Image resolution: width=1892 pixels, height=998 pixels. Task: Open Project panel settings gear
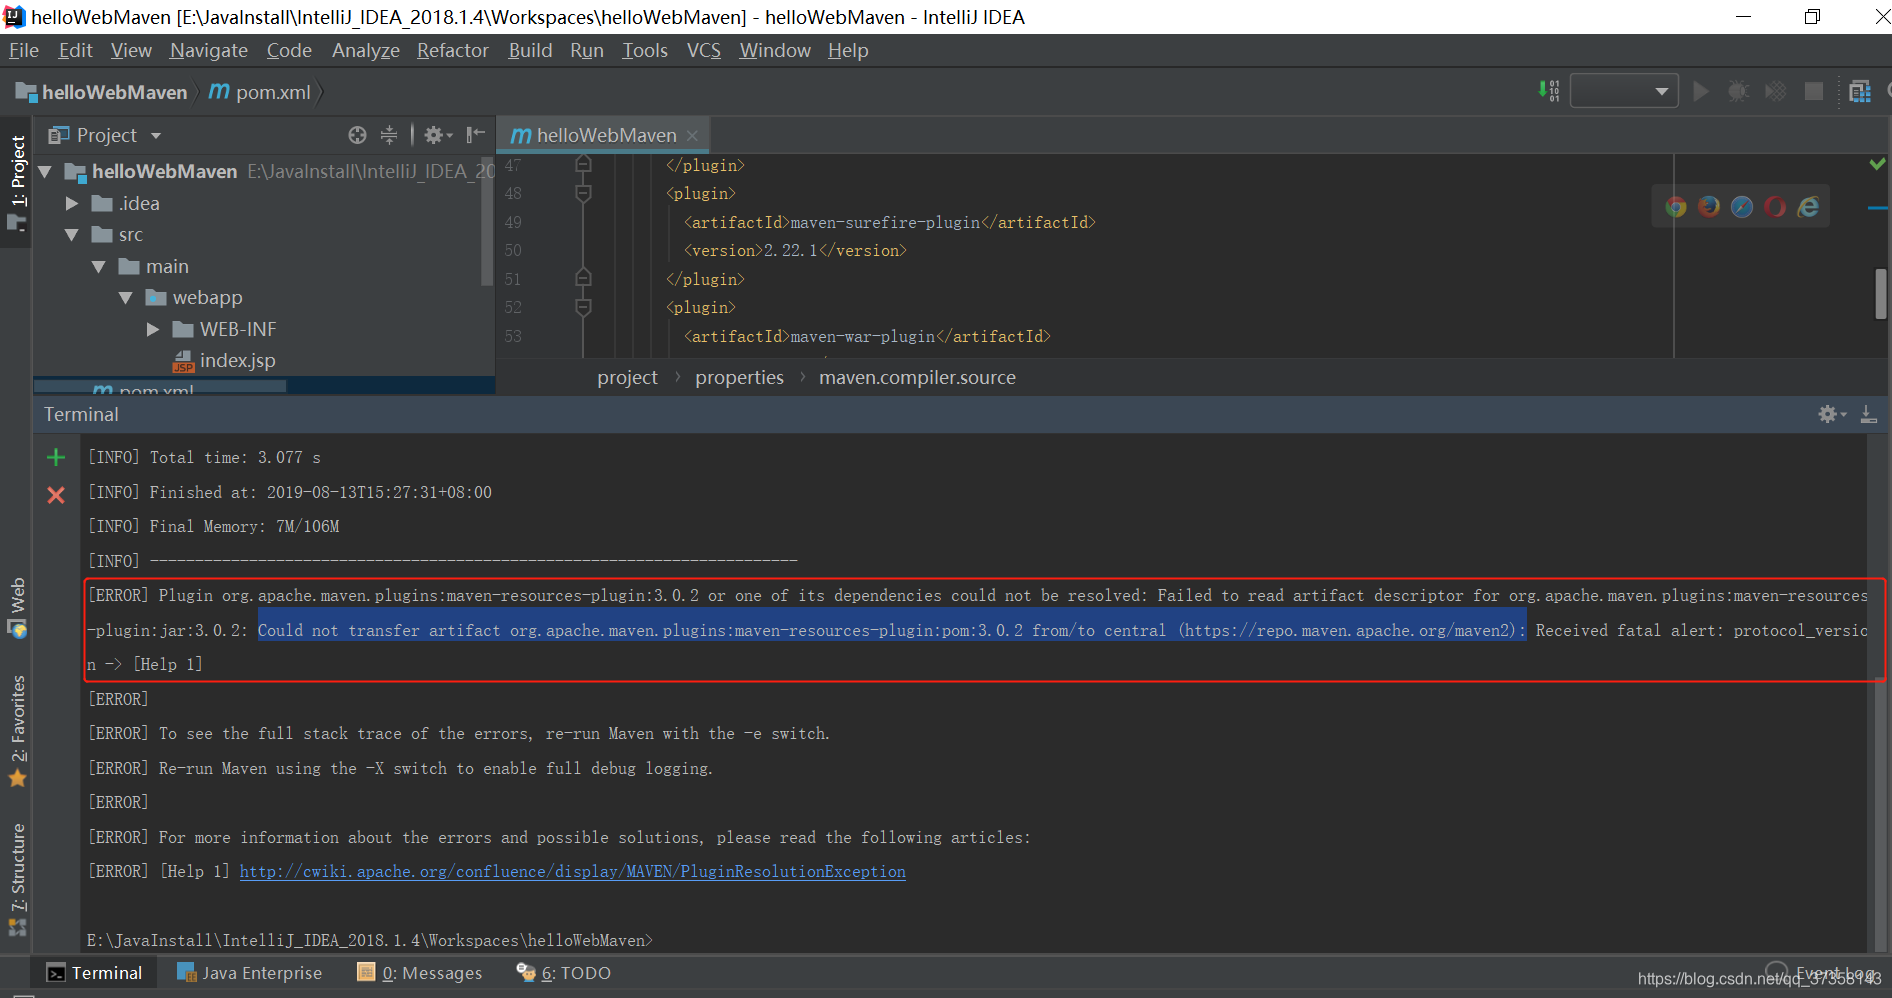point(437,135)
